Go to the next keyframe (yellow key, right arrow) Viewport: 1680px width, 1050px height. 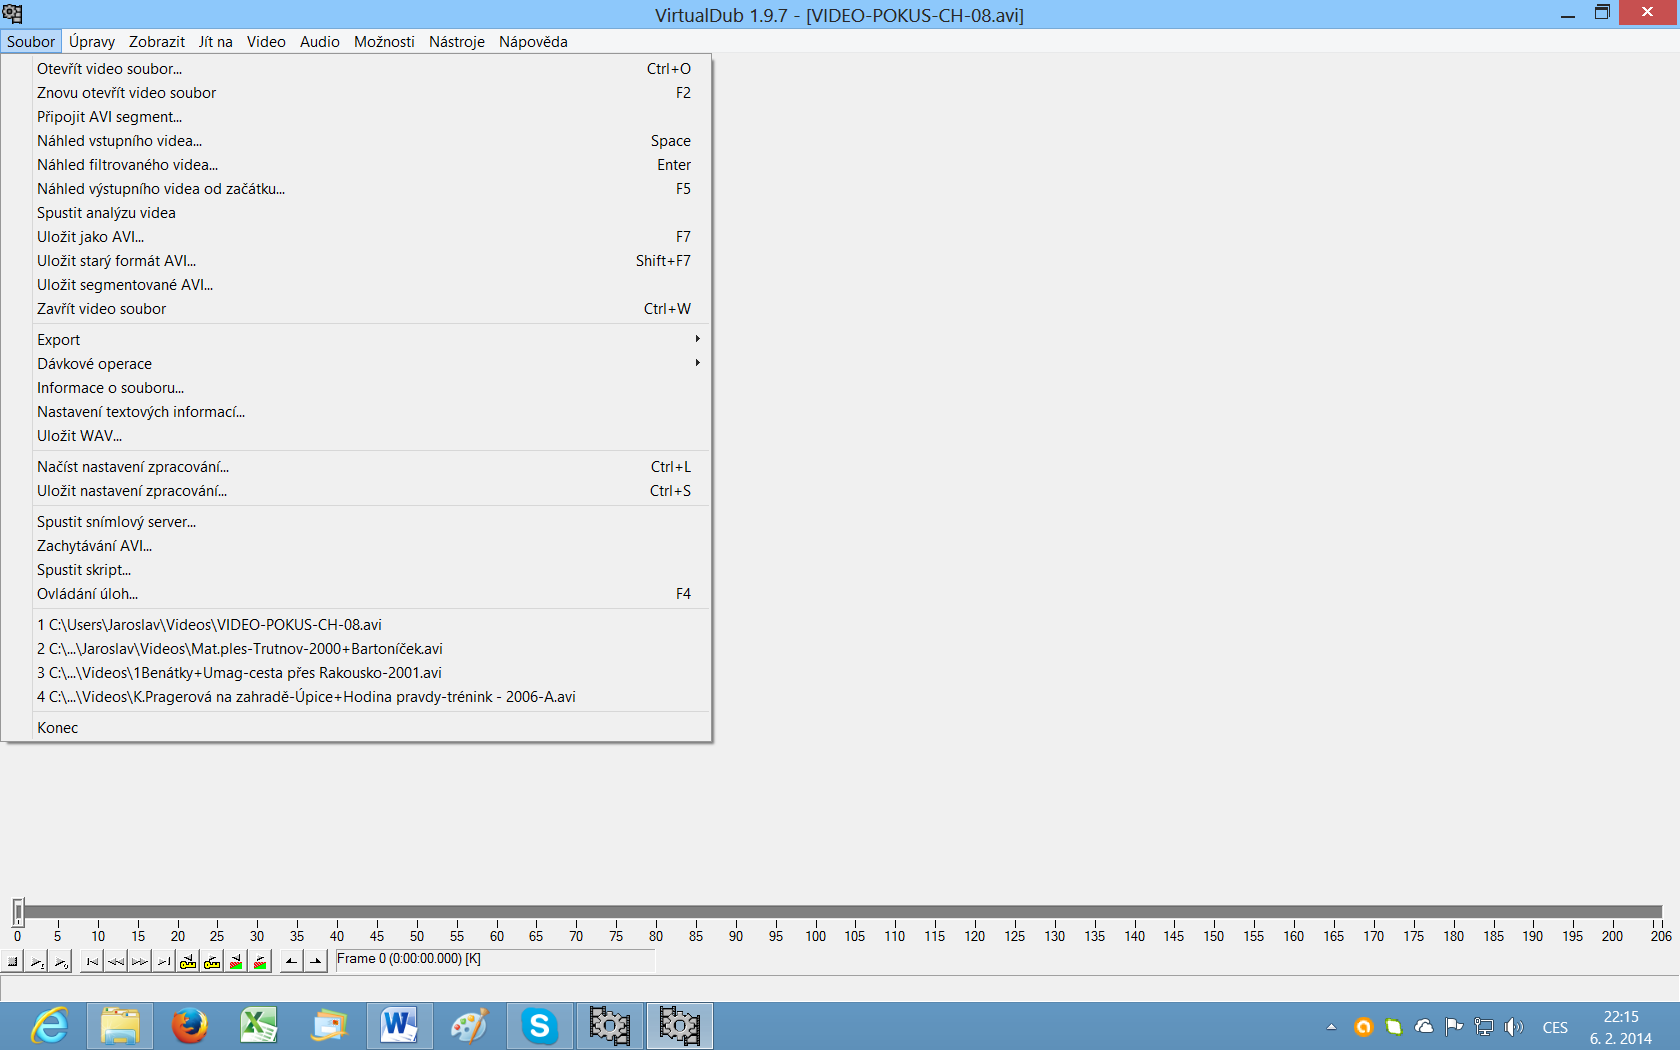[x=212, y=962]
